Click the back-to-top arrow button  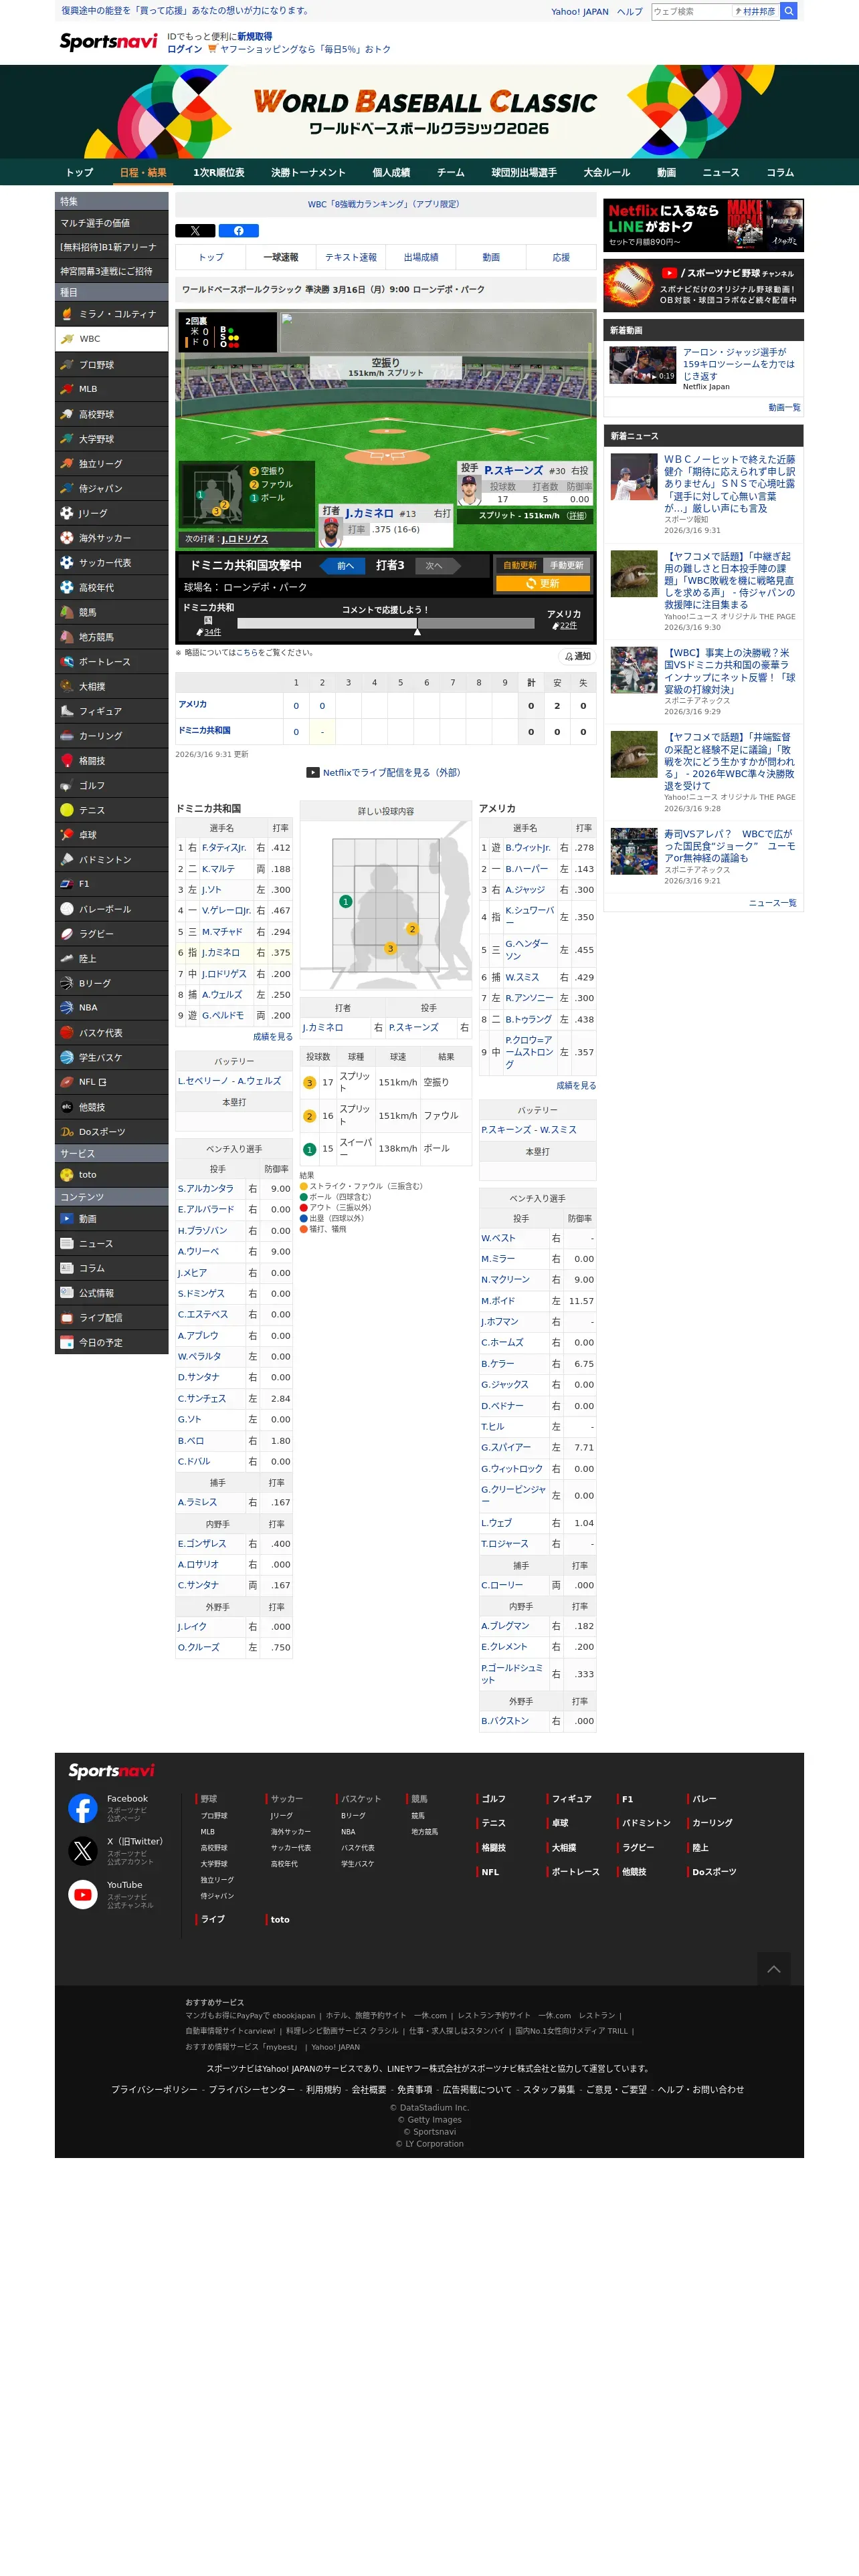pyautogui.click(x=773, y=1969)
